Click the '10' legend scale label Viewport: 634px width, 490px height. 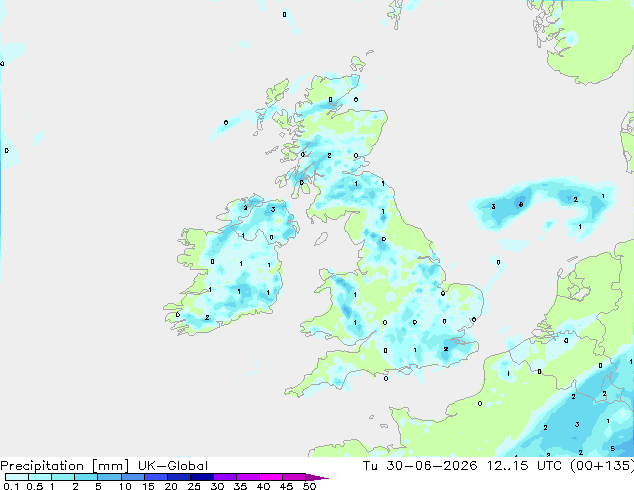coord(125,486)
